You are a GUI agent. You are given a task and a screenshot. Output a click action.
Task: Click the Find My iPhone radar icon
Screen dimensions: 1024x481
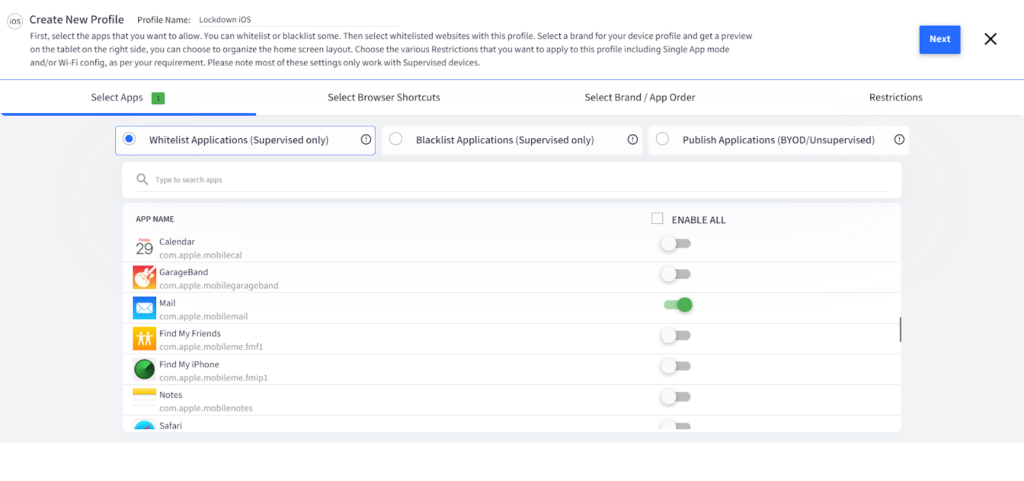144,369
